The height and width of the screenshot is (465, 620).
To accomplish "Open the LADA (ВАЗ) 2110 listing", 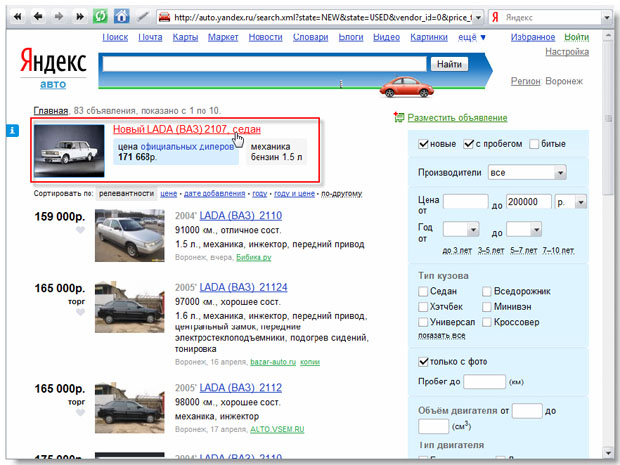I will pyautogui.click(x=240, y=215).
